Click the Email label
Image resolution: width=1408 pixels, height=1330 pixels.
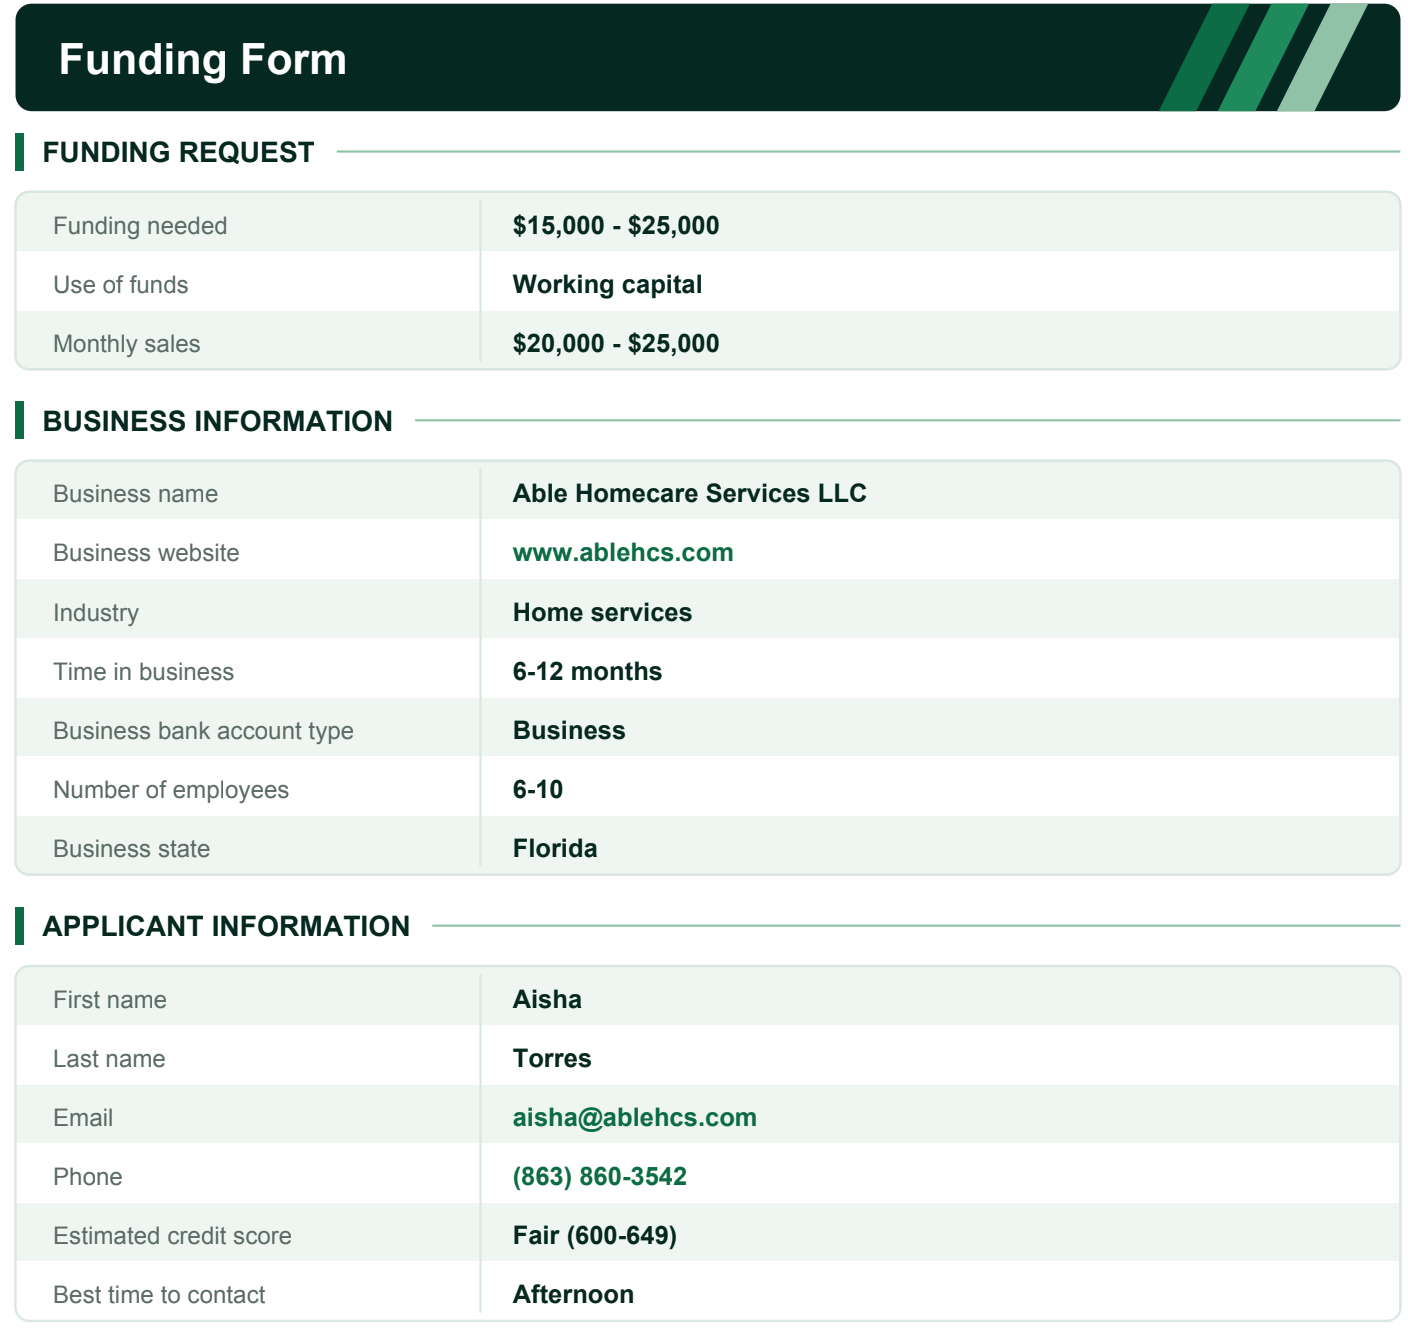tap(83, 1118)
